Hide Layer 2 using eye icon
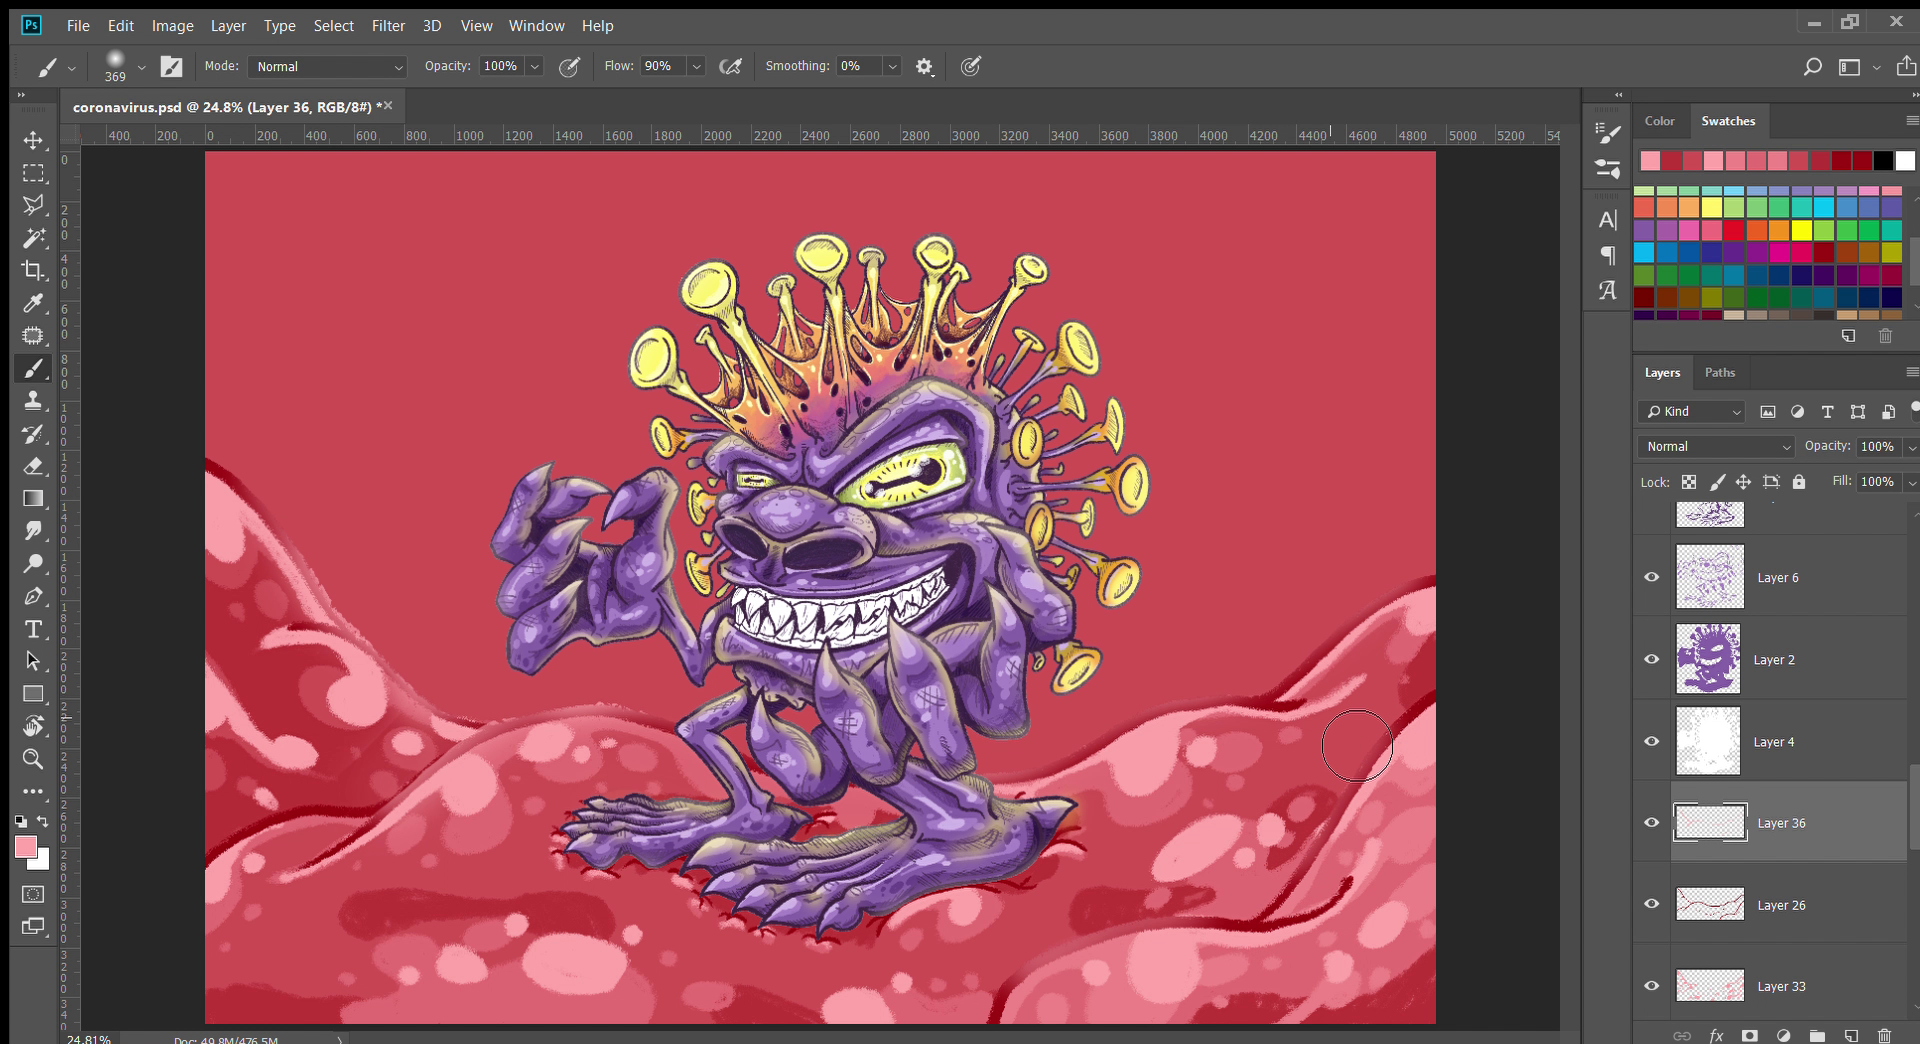Viewport: 1920px width, 1044px height. (x=1652, y=659)
